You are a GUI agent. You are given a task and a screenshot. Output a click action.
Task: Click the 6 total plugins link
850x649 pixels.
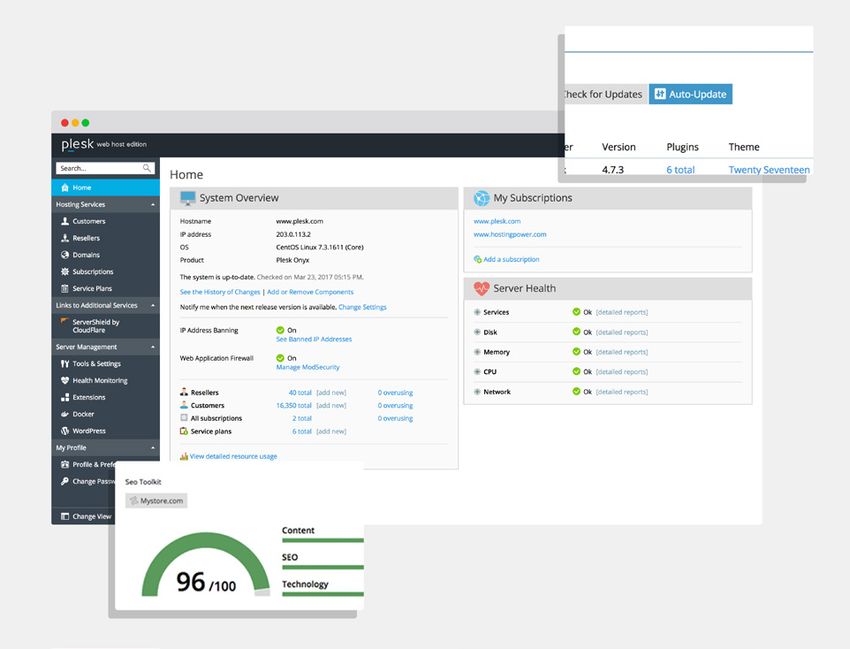pyautogui.click(x=680, y=170)
